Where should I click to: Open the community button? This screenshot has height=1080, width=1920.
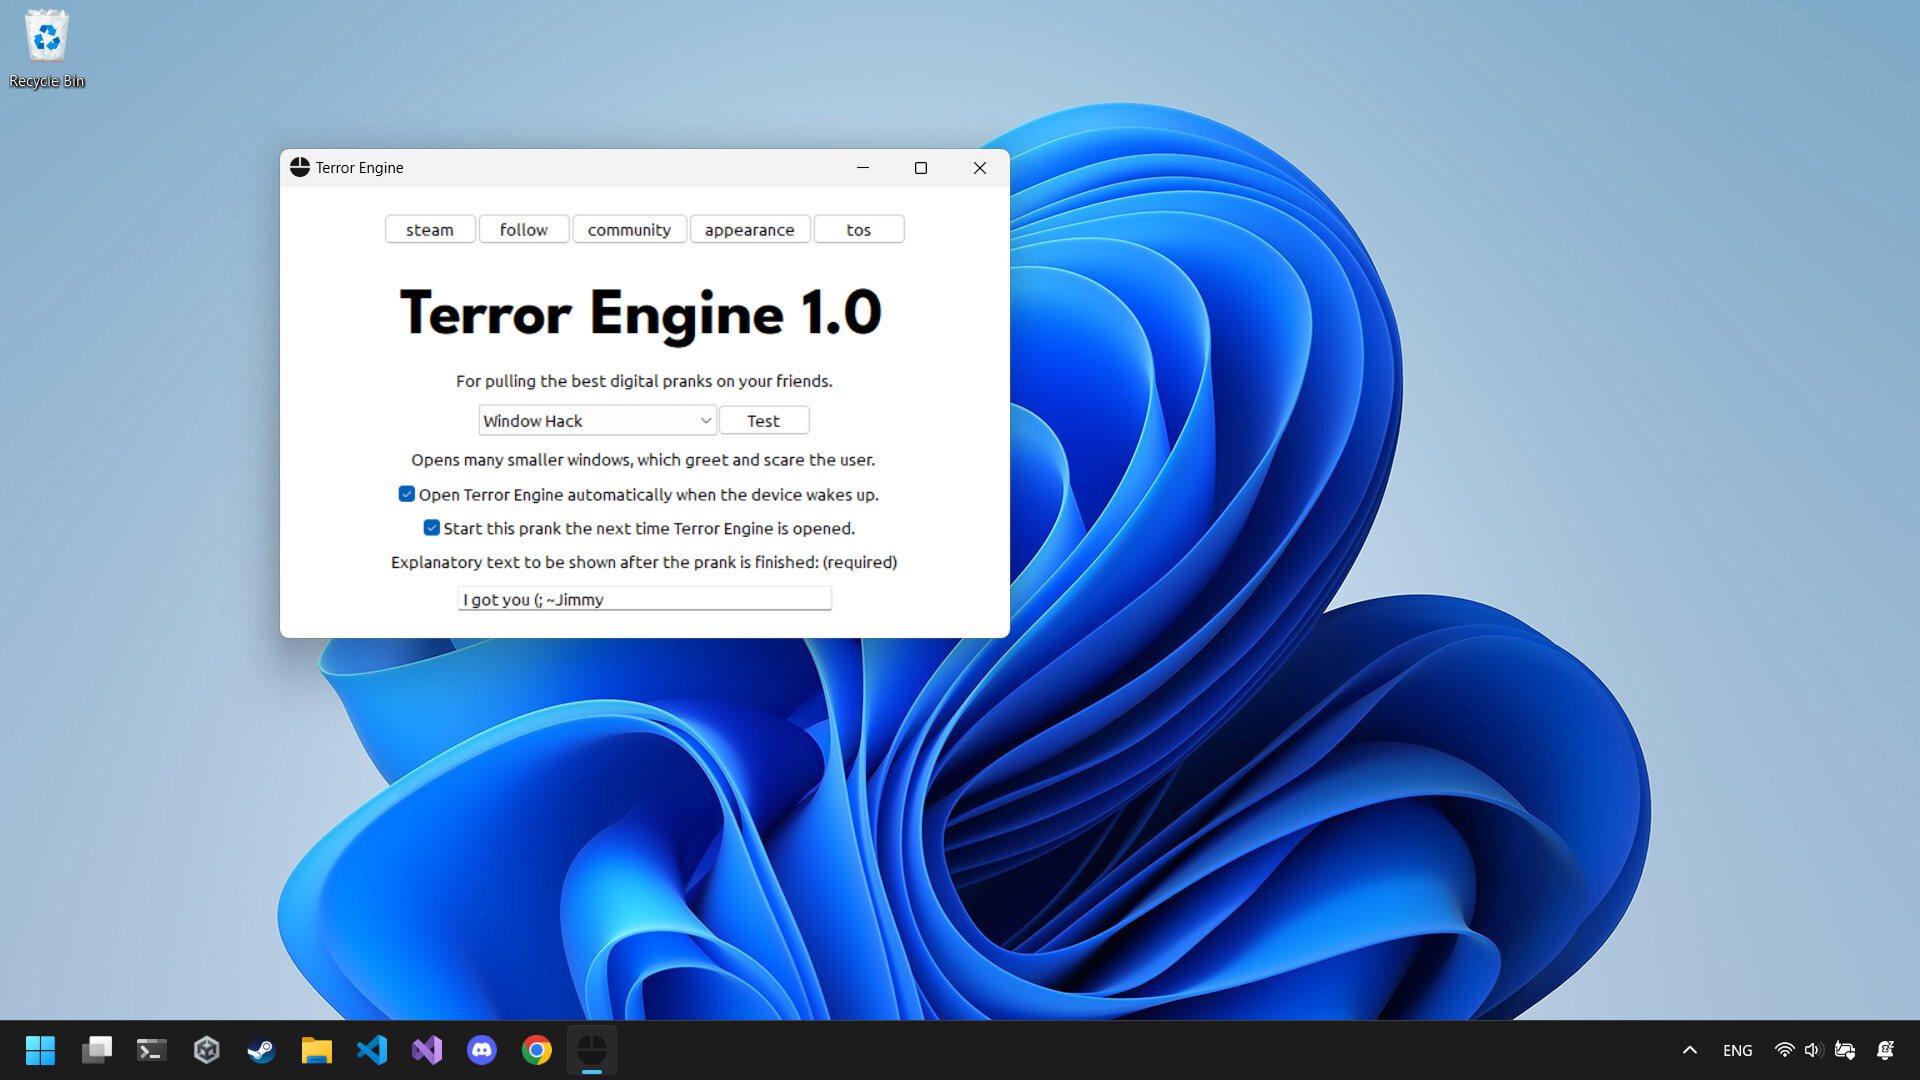629,229
